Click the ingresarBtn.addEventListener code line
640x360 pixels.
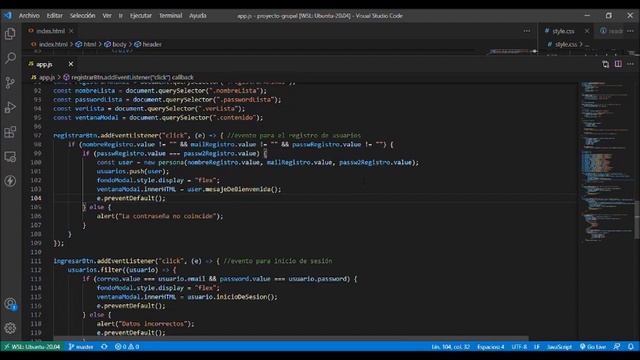click(193, 261)
